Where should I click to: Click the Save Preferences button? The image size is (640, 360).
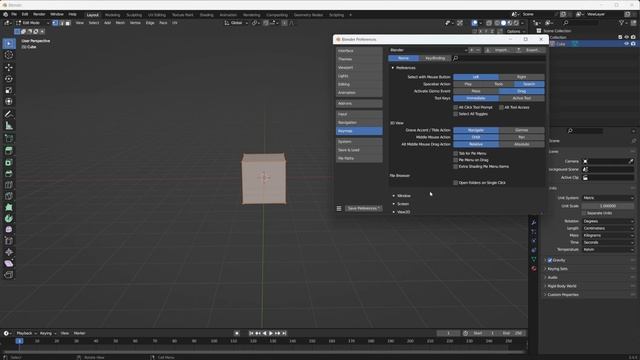[364, 208]
